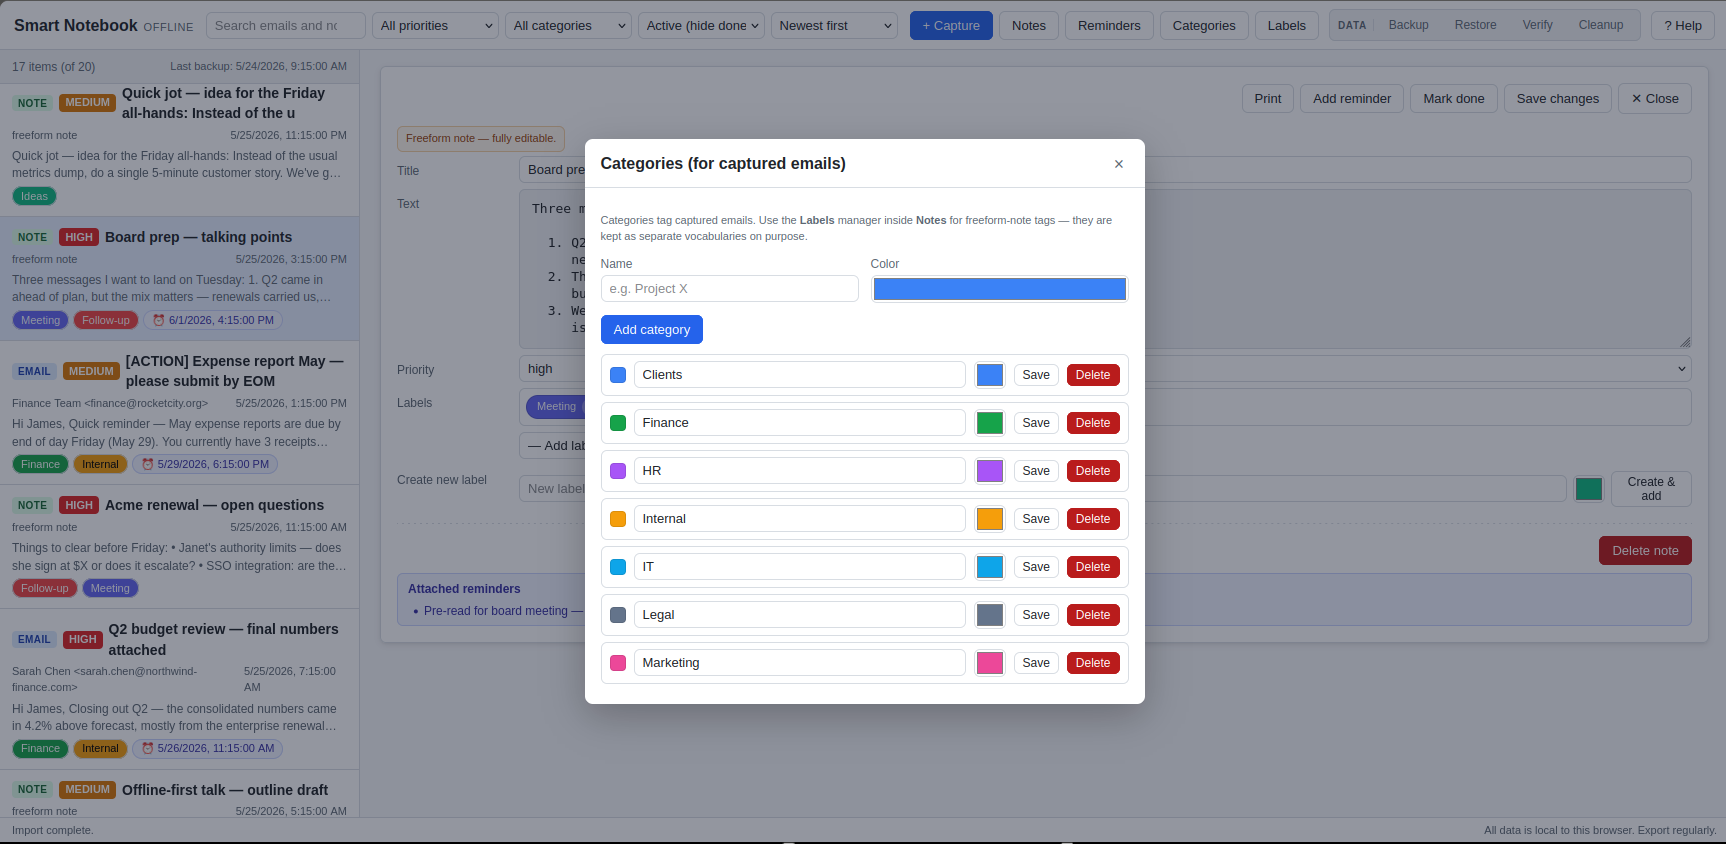Click Backup in the DATA group
The width and height of the screenshot is (1726, 844).
coord(1408,25)
